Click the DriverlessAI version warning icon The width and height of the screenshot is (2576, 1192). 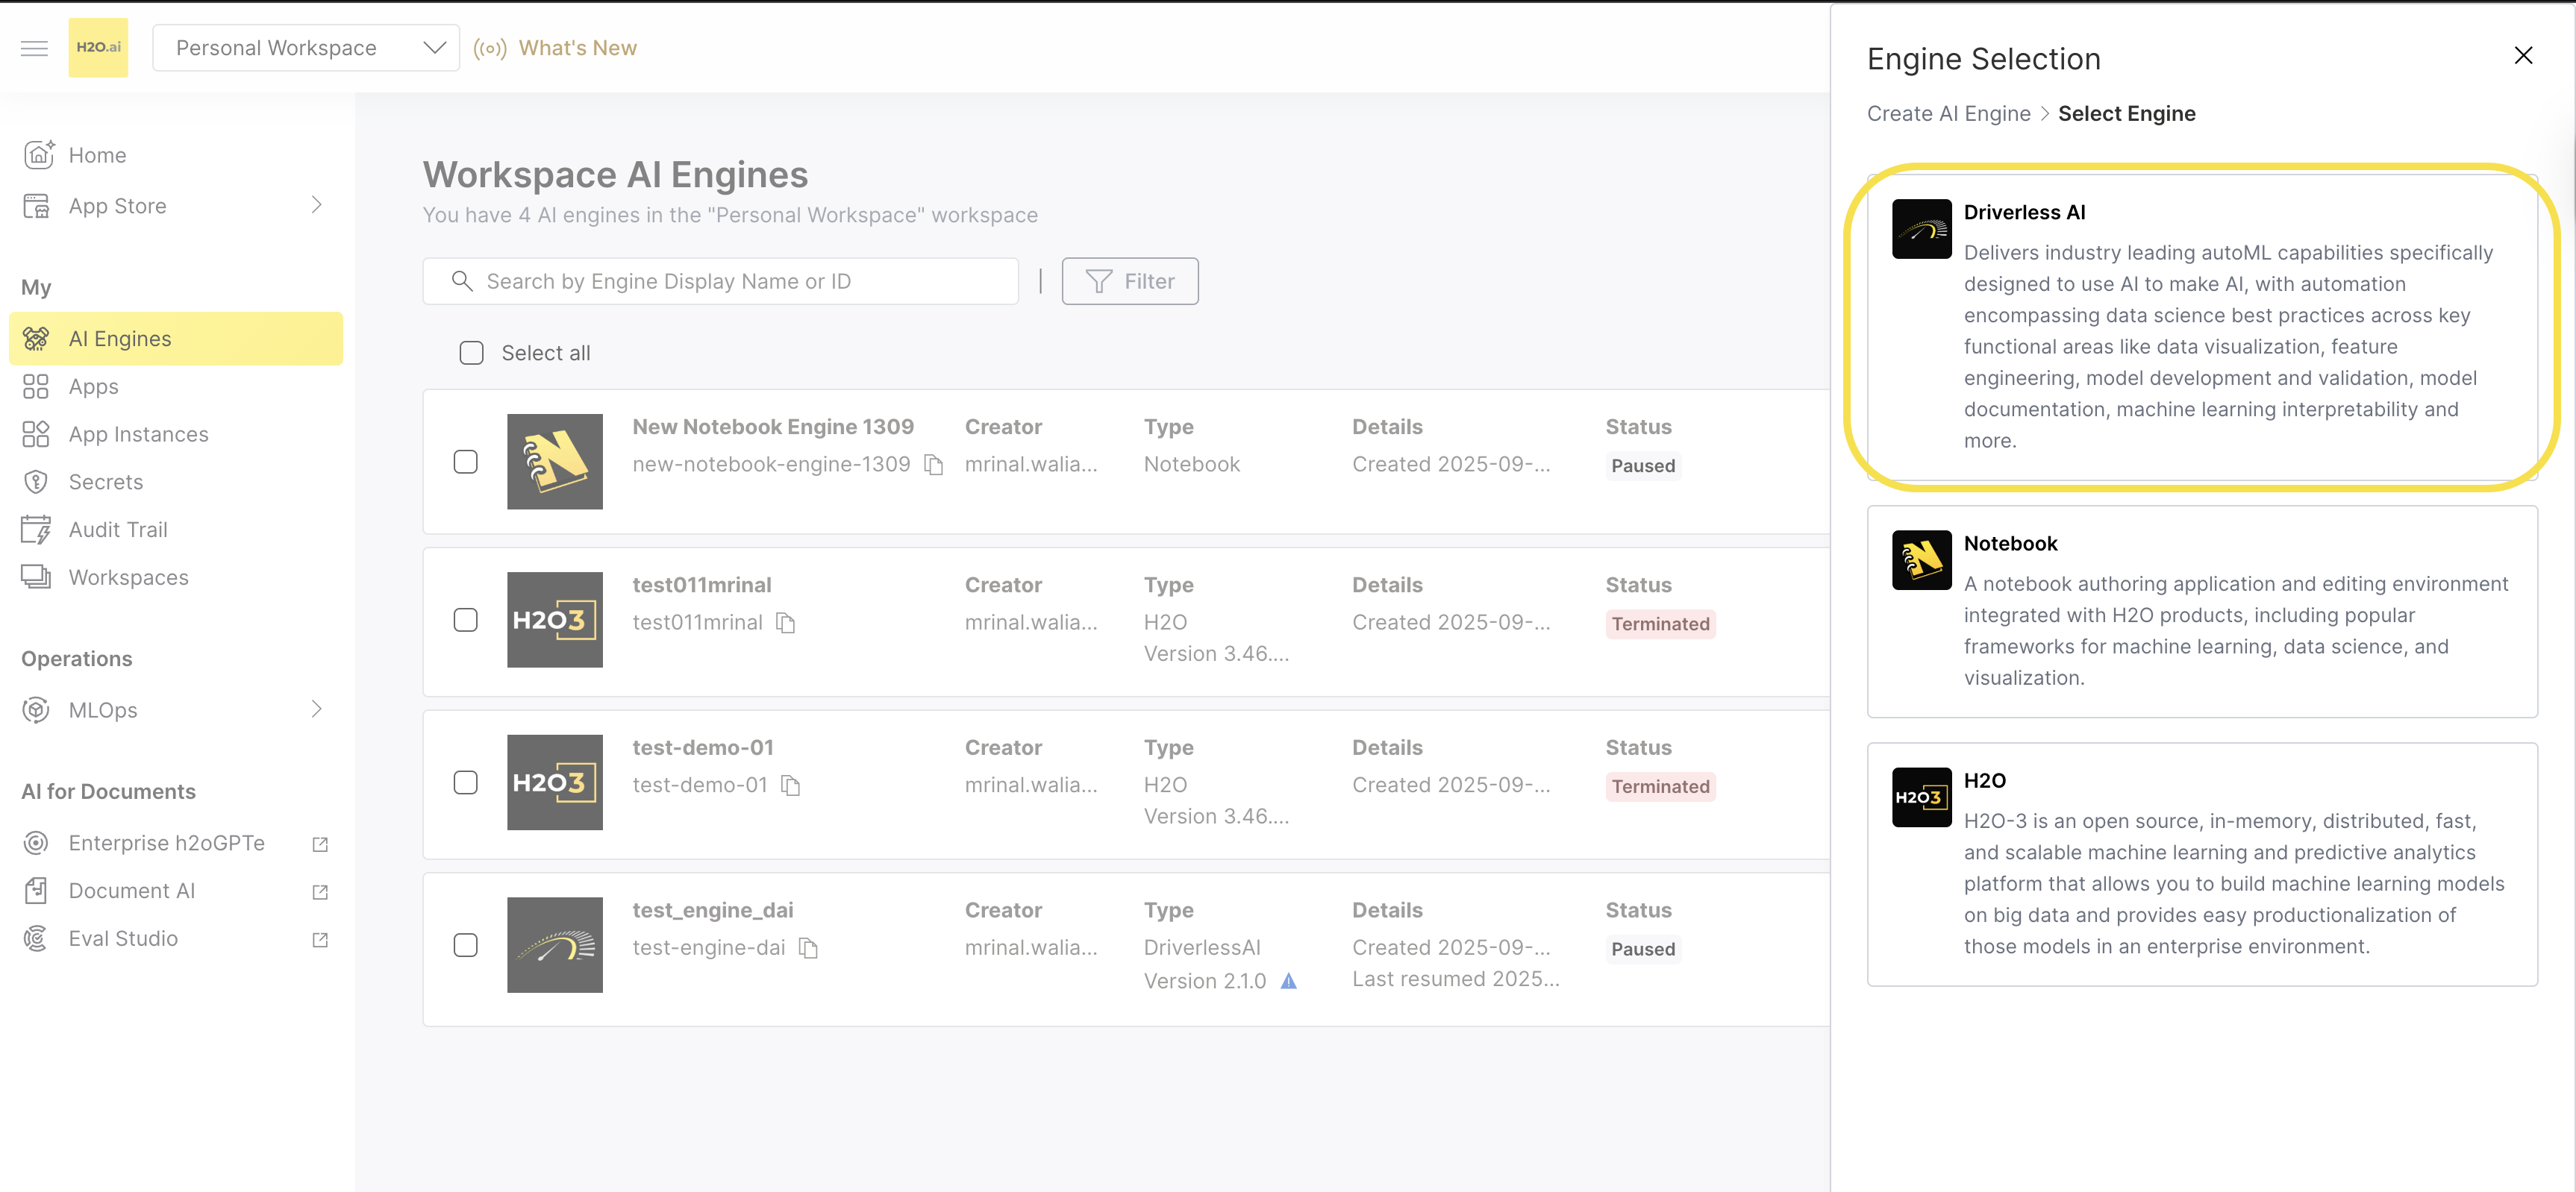pos(1288,981)
